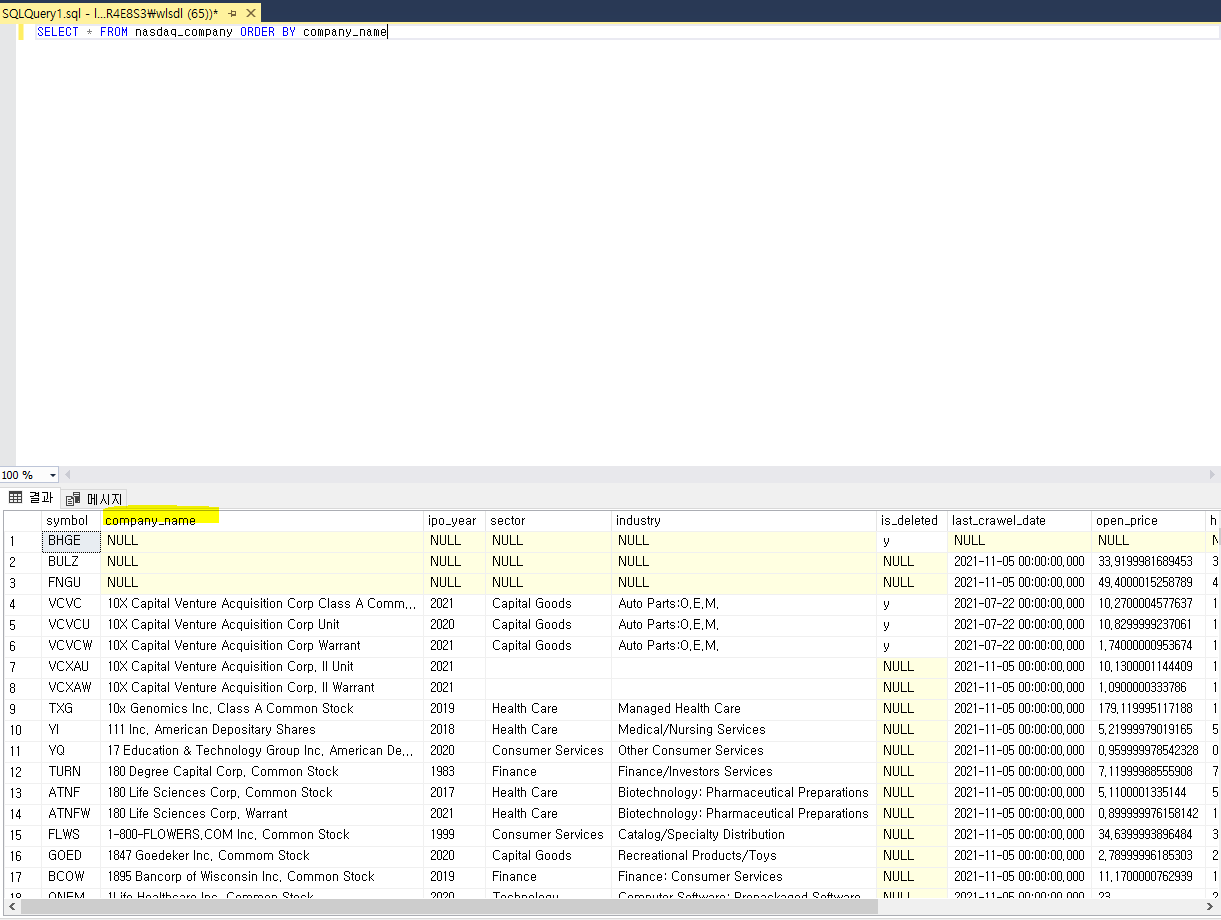Click the open_price 179.119995117188 cell
Viewport: 1221px width, 920px height.
coord(1149,709)
